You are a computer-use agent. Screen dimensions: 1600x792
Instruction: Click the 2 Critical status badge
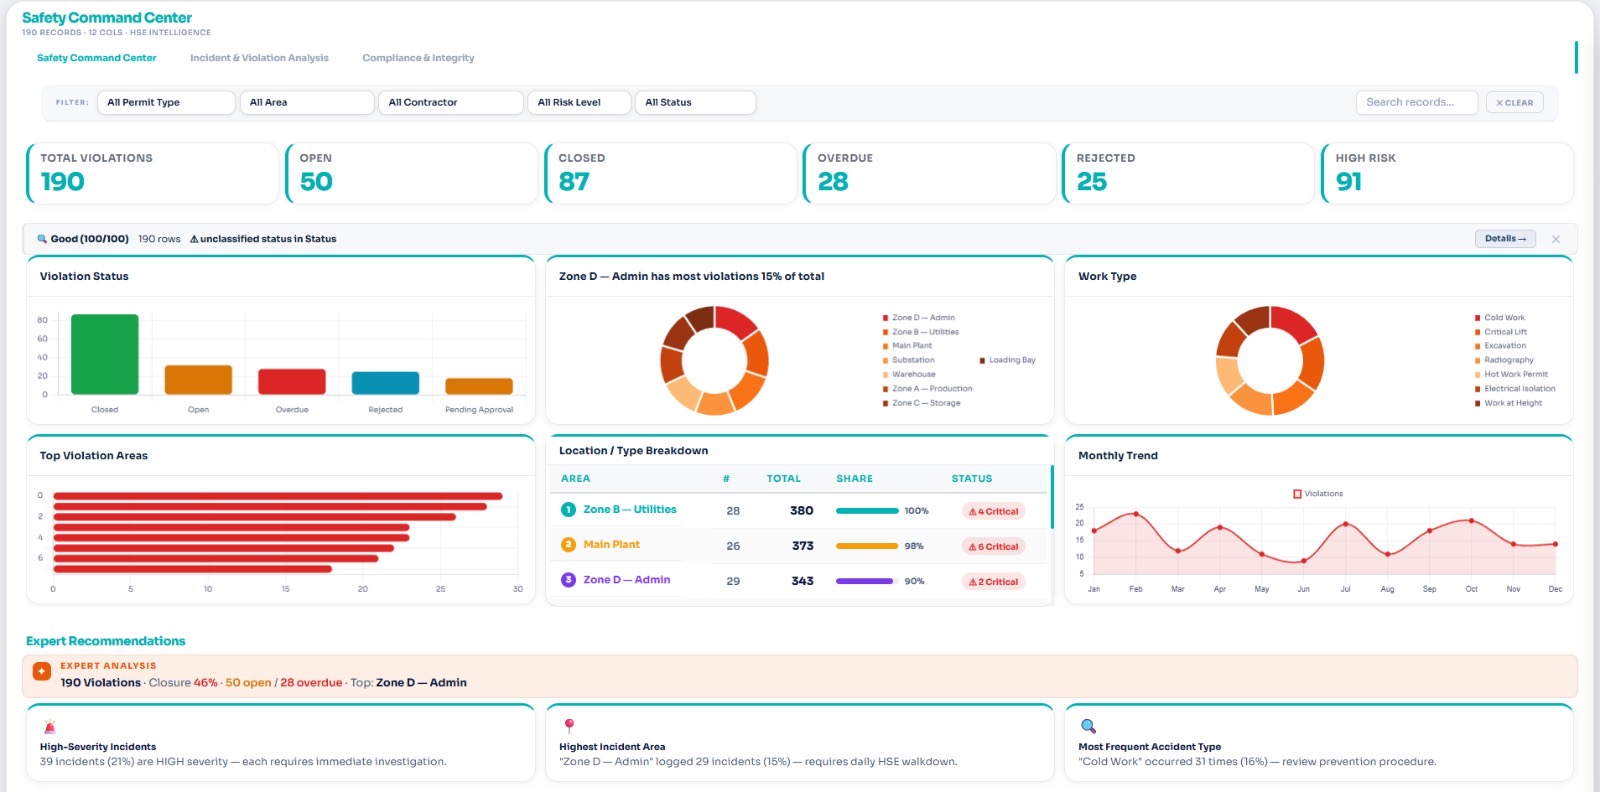click(993, 581)
